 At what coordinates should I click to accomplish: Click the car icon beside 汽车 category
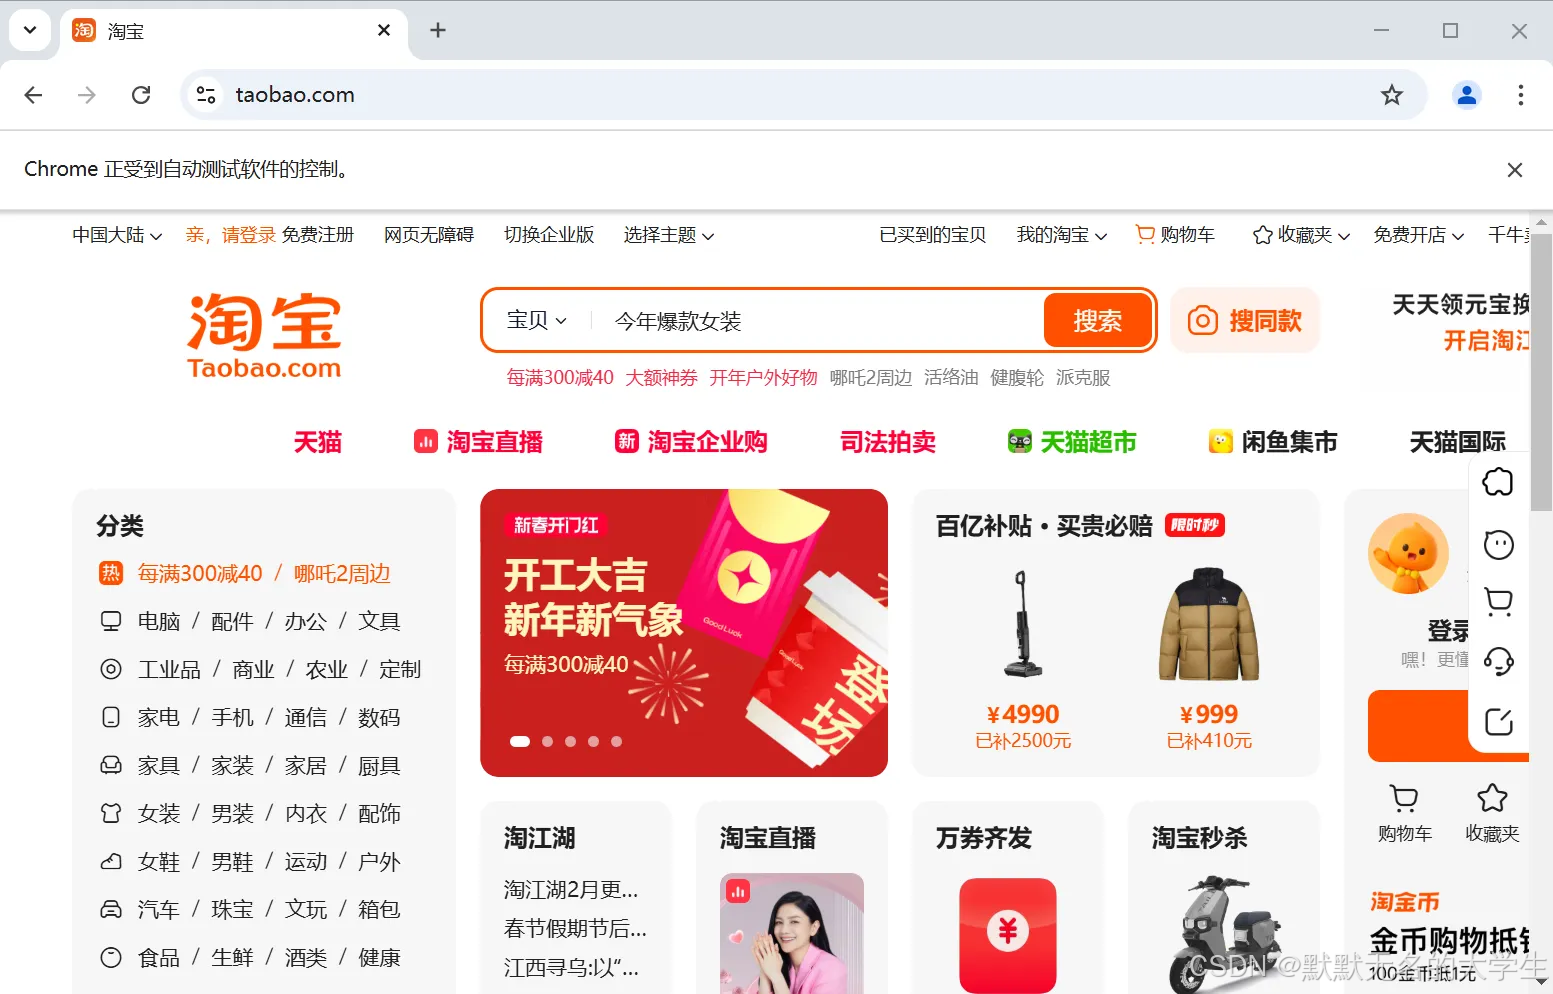coord(111,909)
